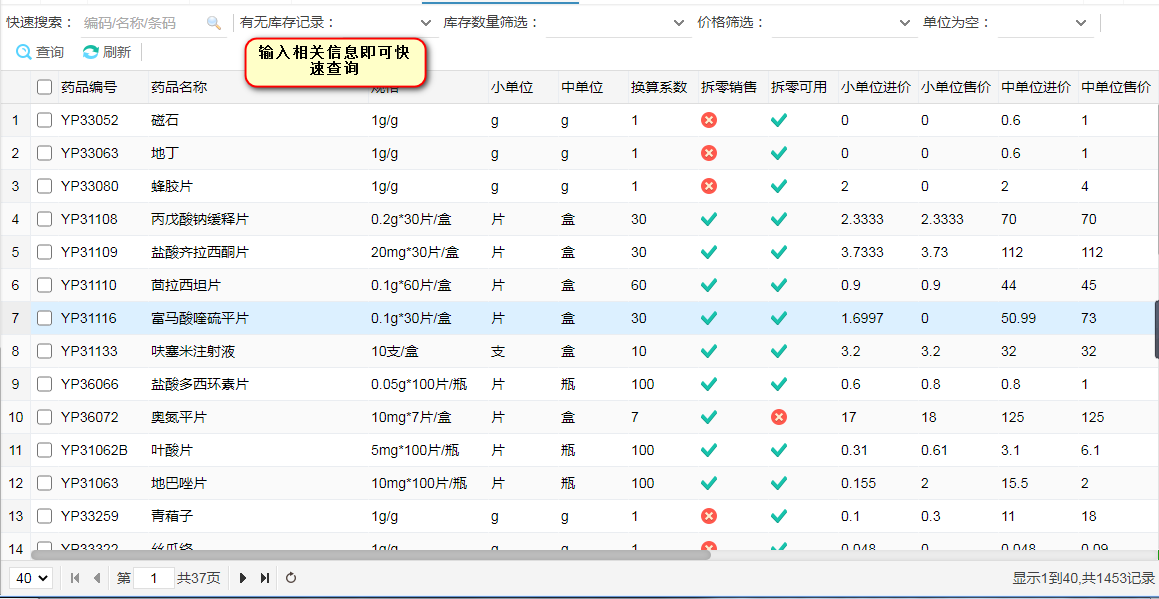Image resolution: width=1159 pixels, height=599 pixels.
Task: Click 拆零销售 checkmark for 叶酸片
Action: [x=709, y=450]
